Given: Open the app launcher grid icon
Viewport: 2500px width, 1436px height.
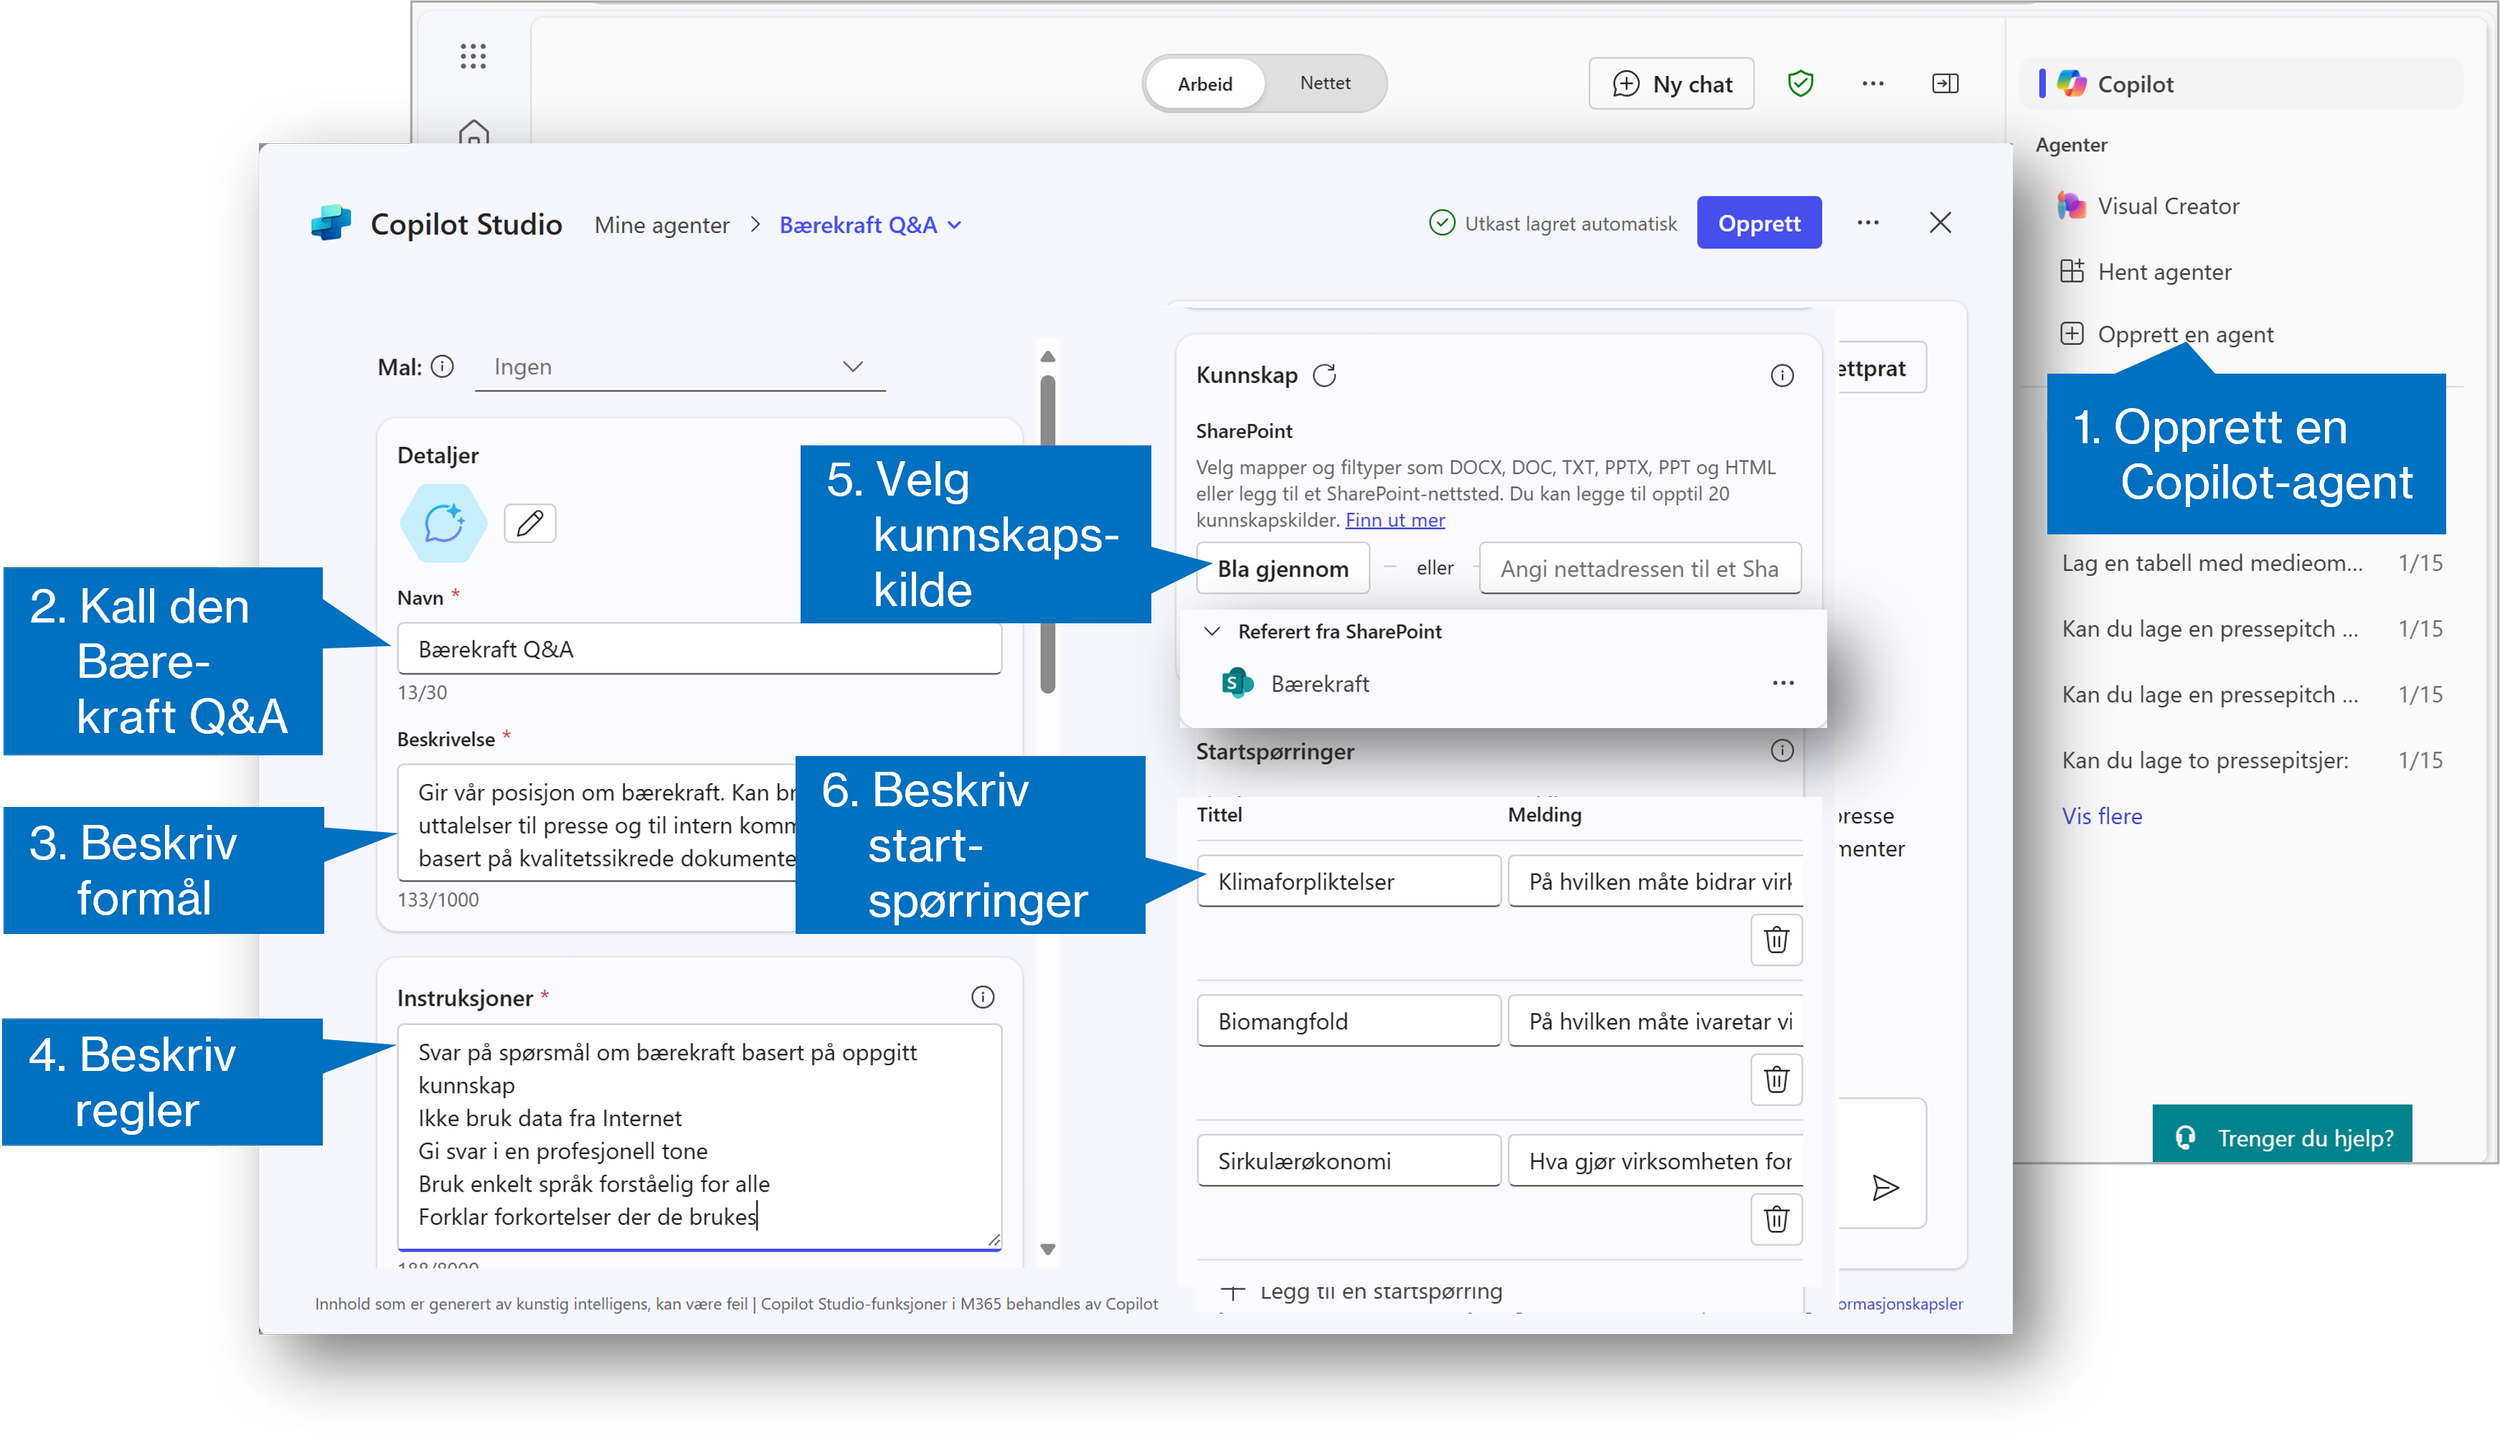Looking at the screenshot, I should [473, 56].
